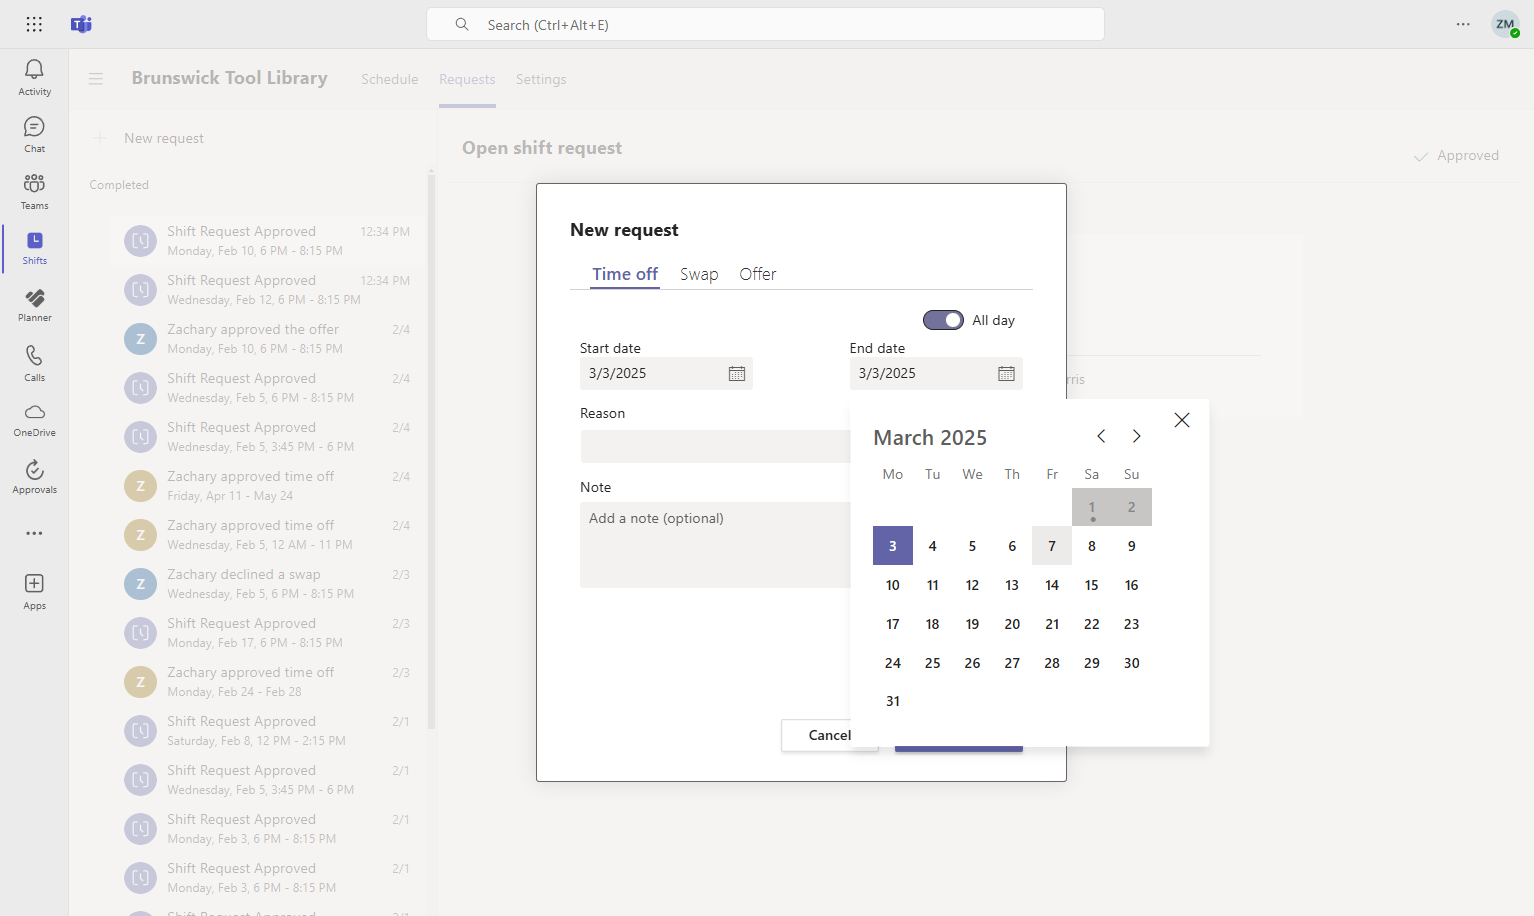Viewport: 1534px width, 916px height.
Task: Pick March 14 in the calendar
Action: [x=1052, y=585]
